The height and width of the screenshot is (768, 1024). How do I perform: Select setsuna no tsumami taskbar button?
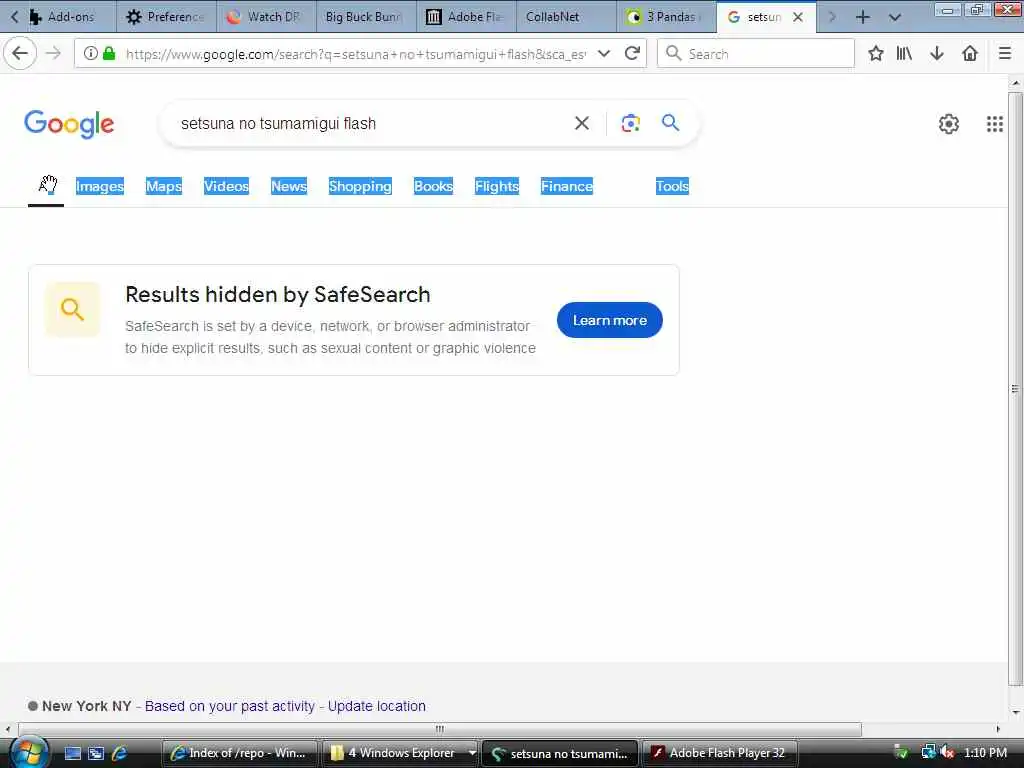click(560, 753)
